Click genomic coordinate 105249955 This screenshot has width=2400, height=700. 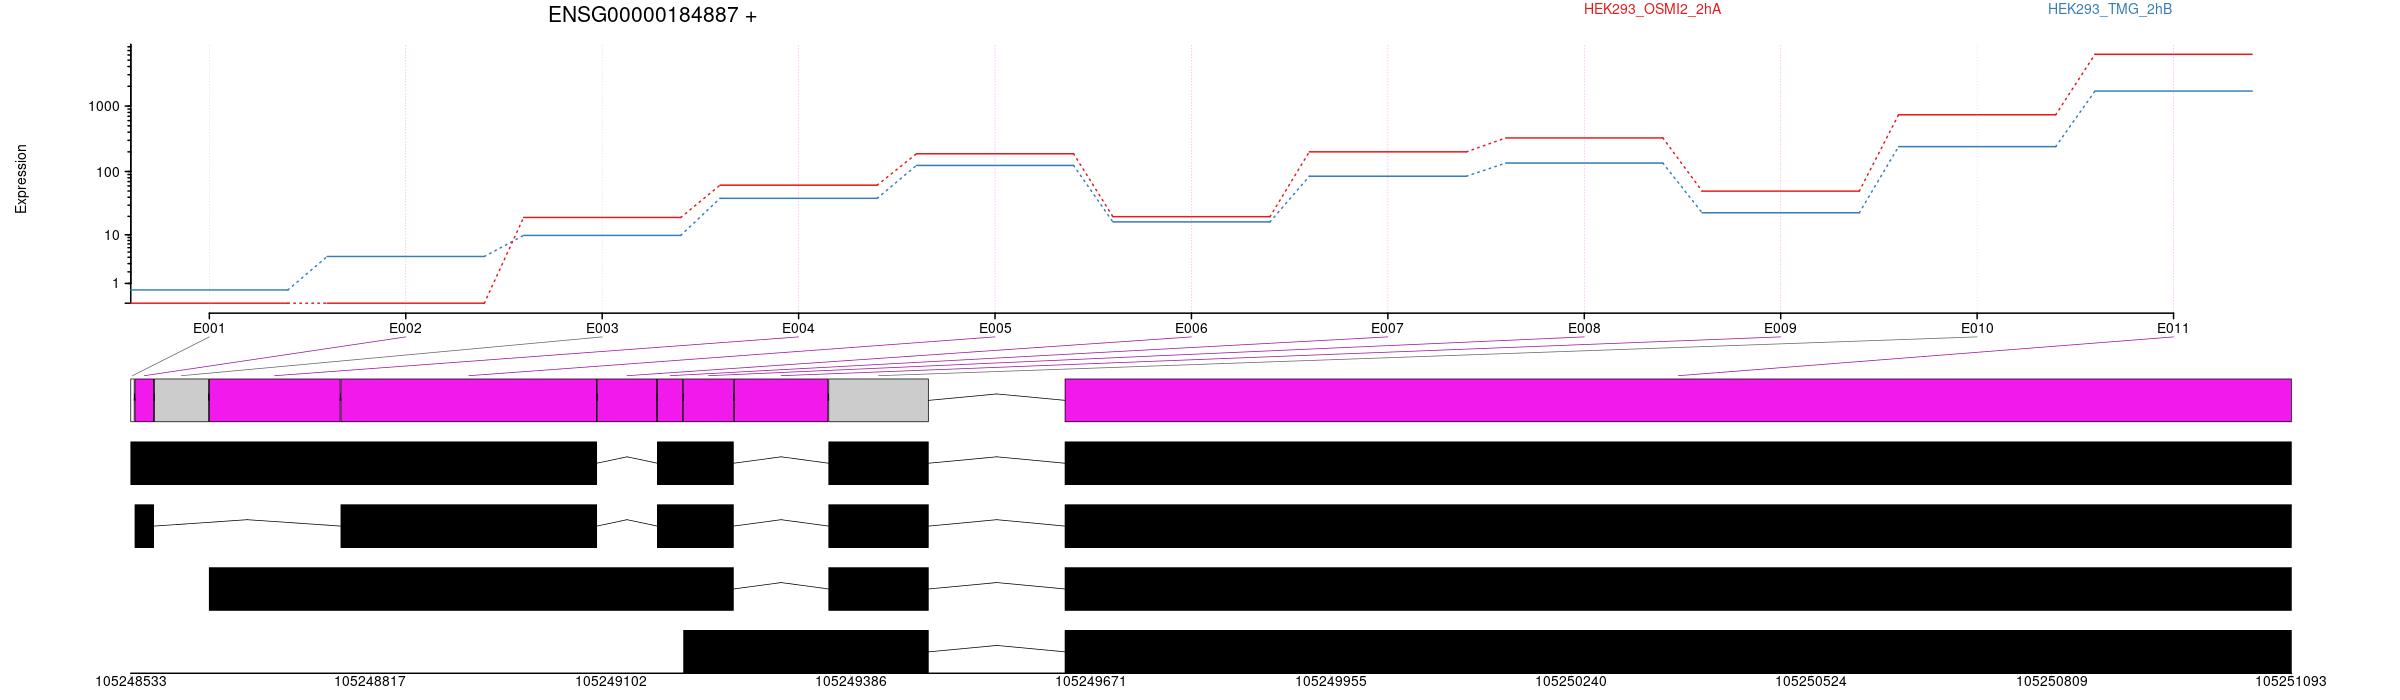pyautogui.click(x=1331, y=681)
